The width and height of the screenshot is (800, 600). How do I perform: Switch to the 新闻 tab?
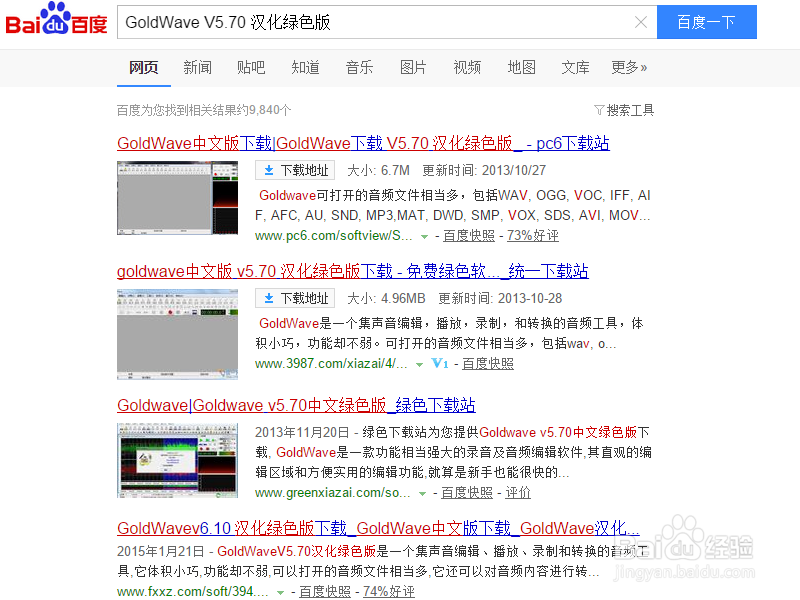[197, 67]
